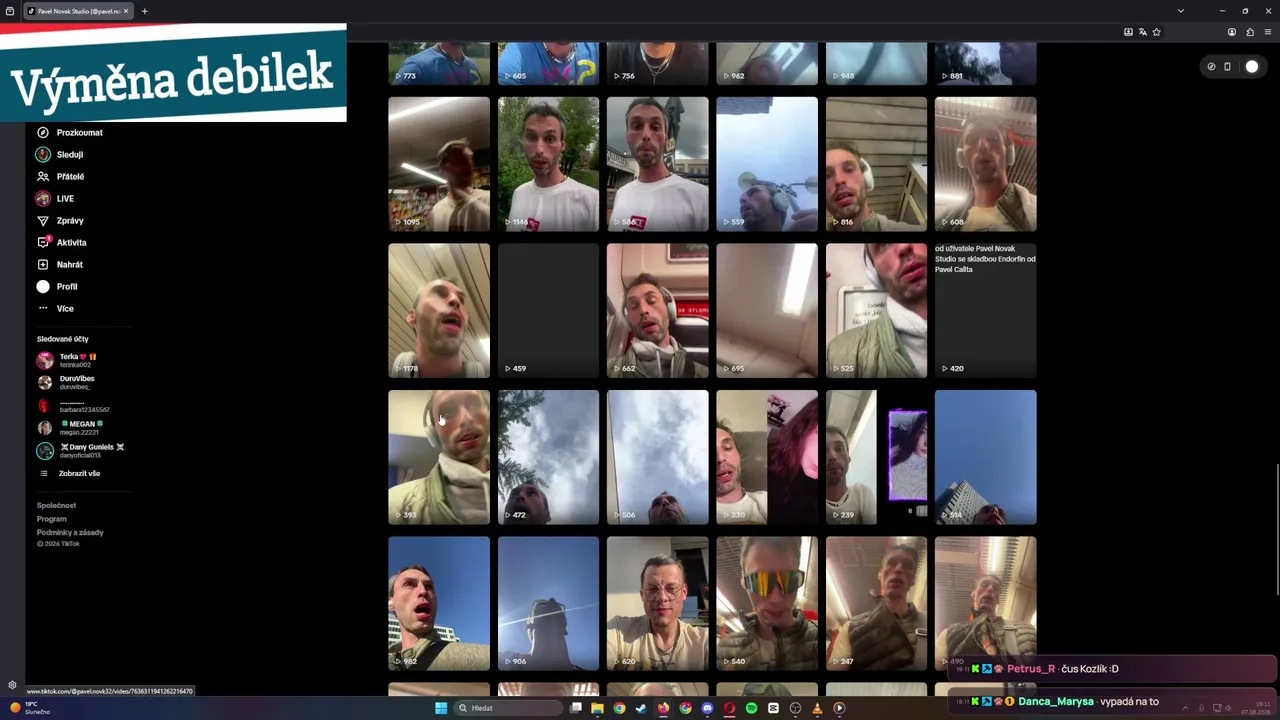Open Spotify from the taskbar
Viewport: 1280px width, 720px height.
[751, 708]
